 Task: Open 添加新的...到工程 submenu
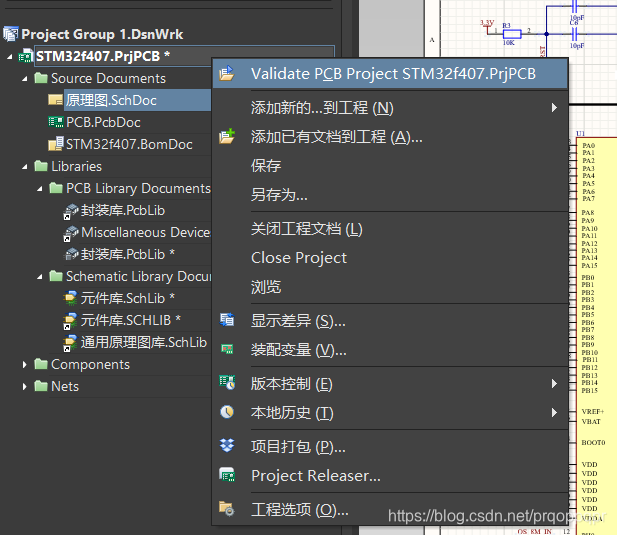pos(321,107)
